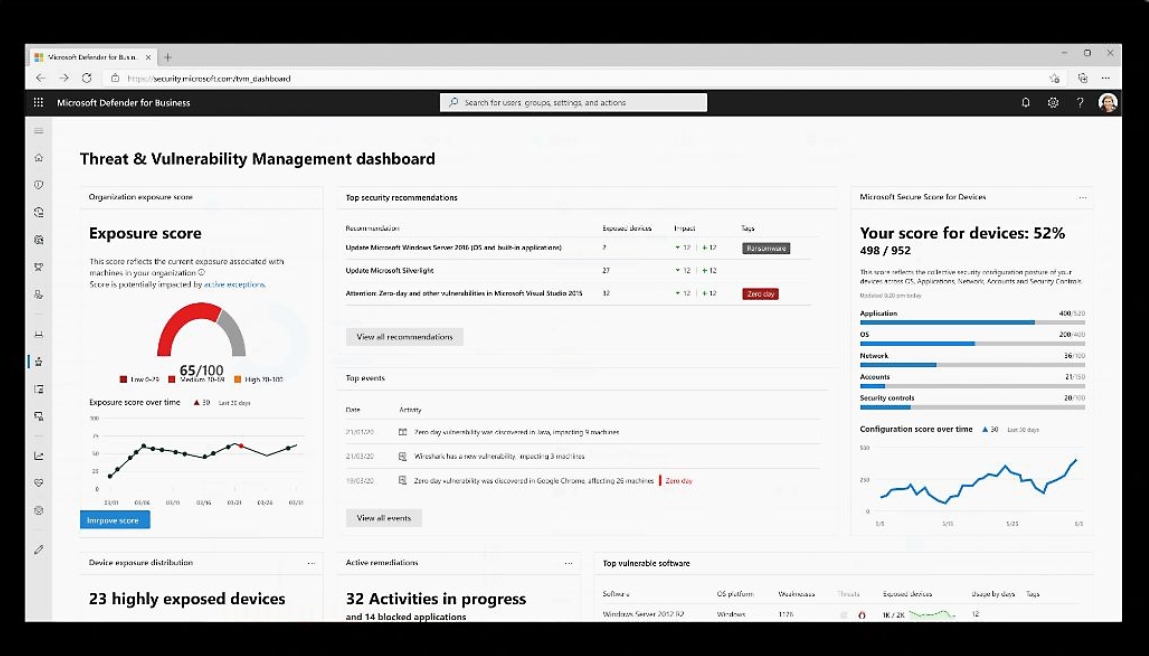Open the active exceptions link
The image size is (1149, 656).
[234, 284]
